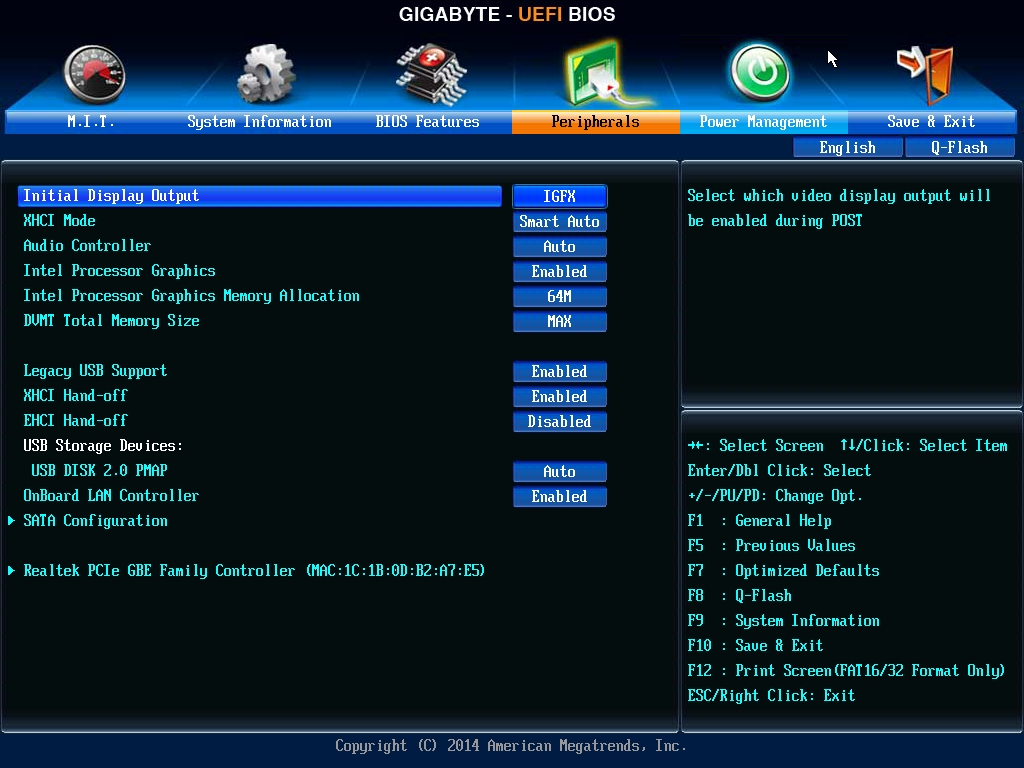Viewport: 1024px width, 768px height.
Task: Expand the Realtek PCIe GBE controller arrow
Action: (11, 570)
